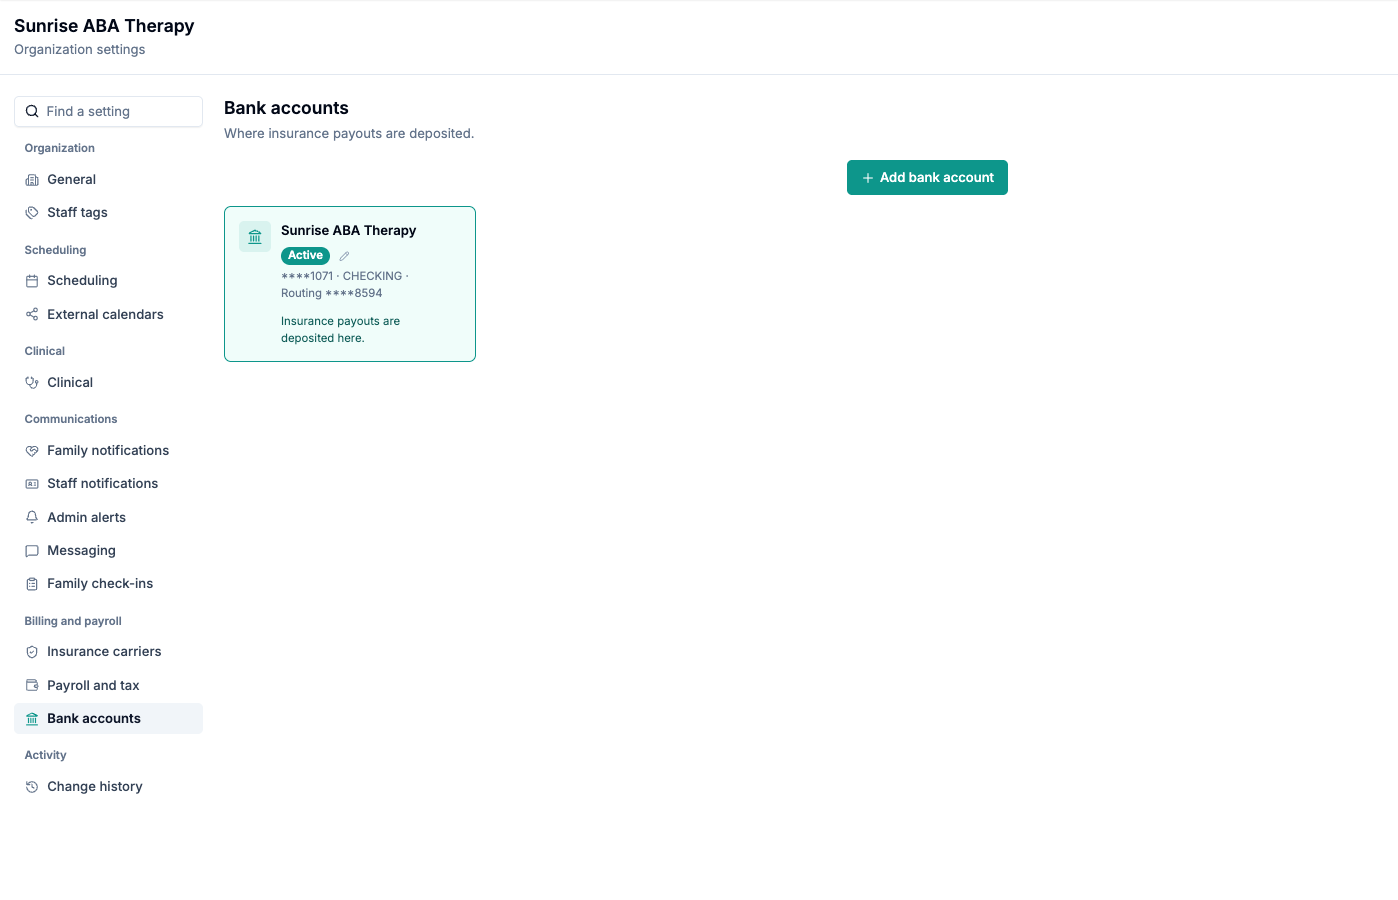Click the search magnifier icon in sidebar
The image size is (1398, 900).
pyautogui.click(x=32, y=112)
